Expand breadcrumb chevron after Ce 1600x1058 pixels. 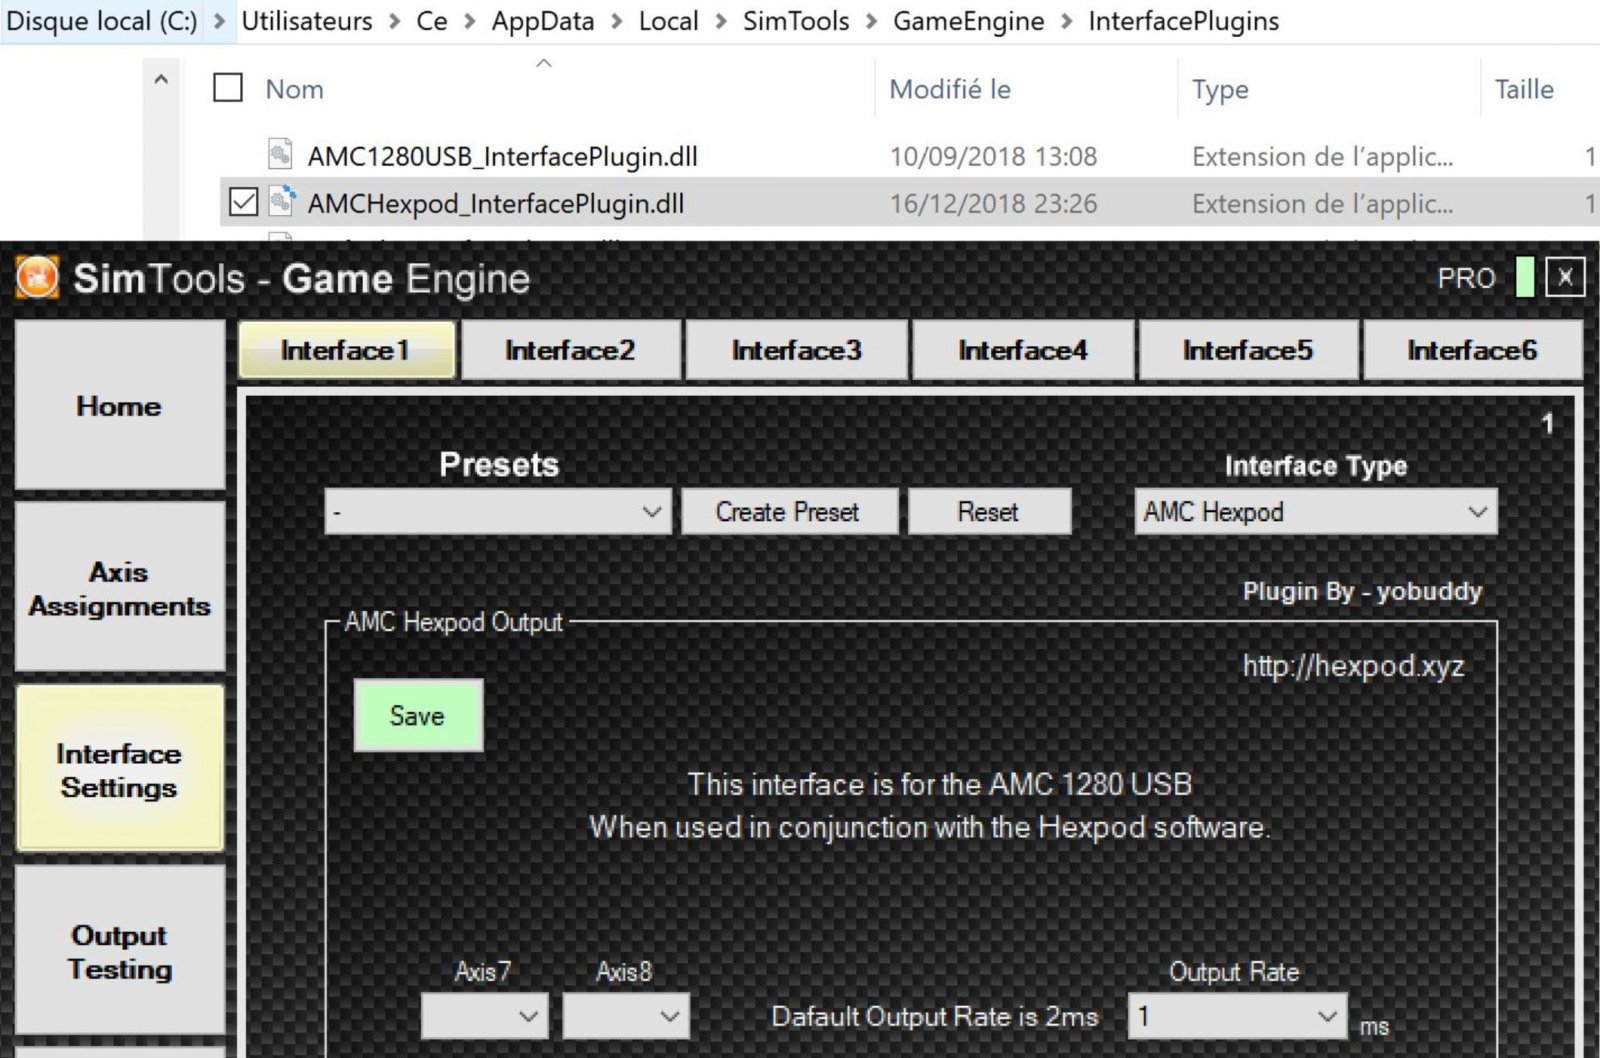tap(470, 21)
